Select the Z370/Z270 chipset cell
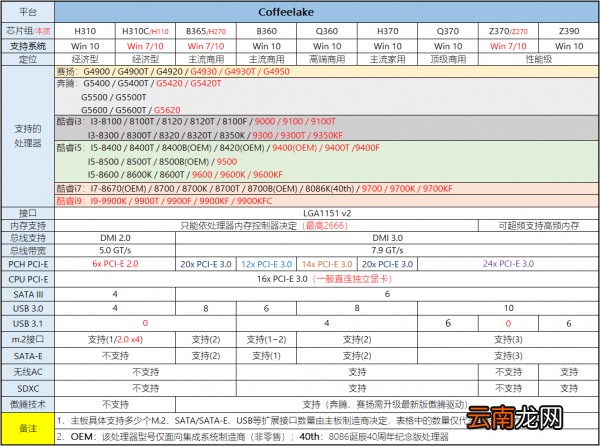Viewport: 600px width, 446px height. click(x=508, y=31)
